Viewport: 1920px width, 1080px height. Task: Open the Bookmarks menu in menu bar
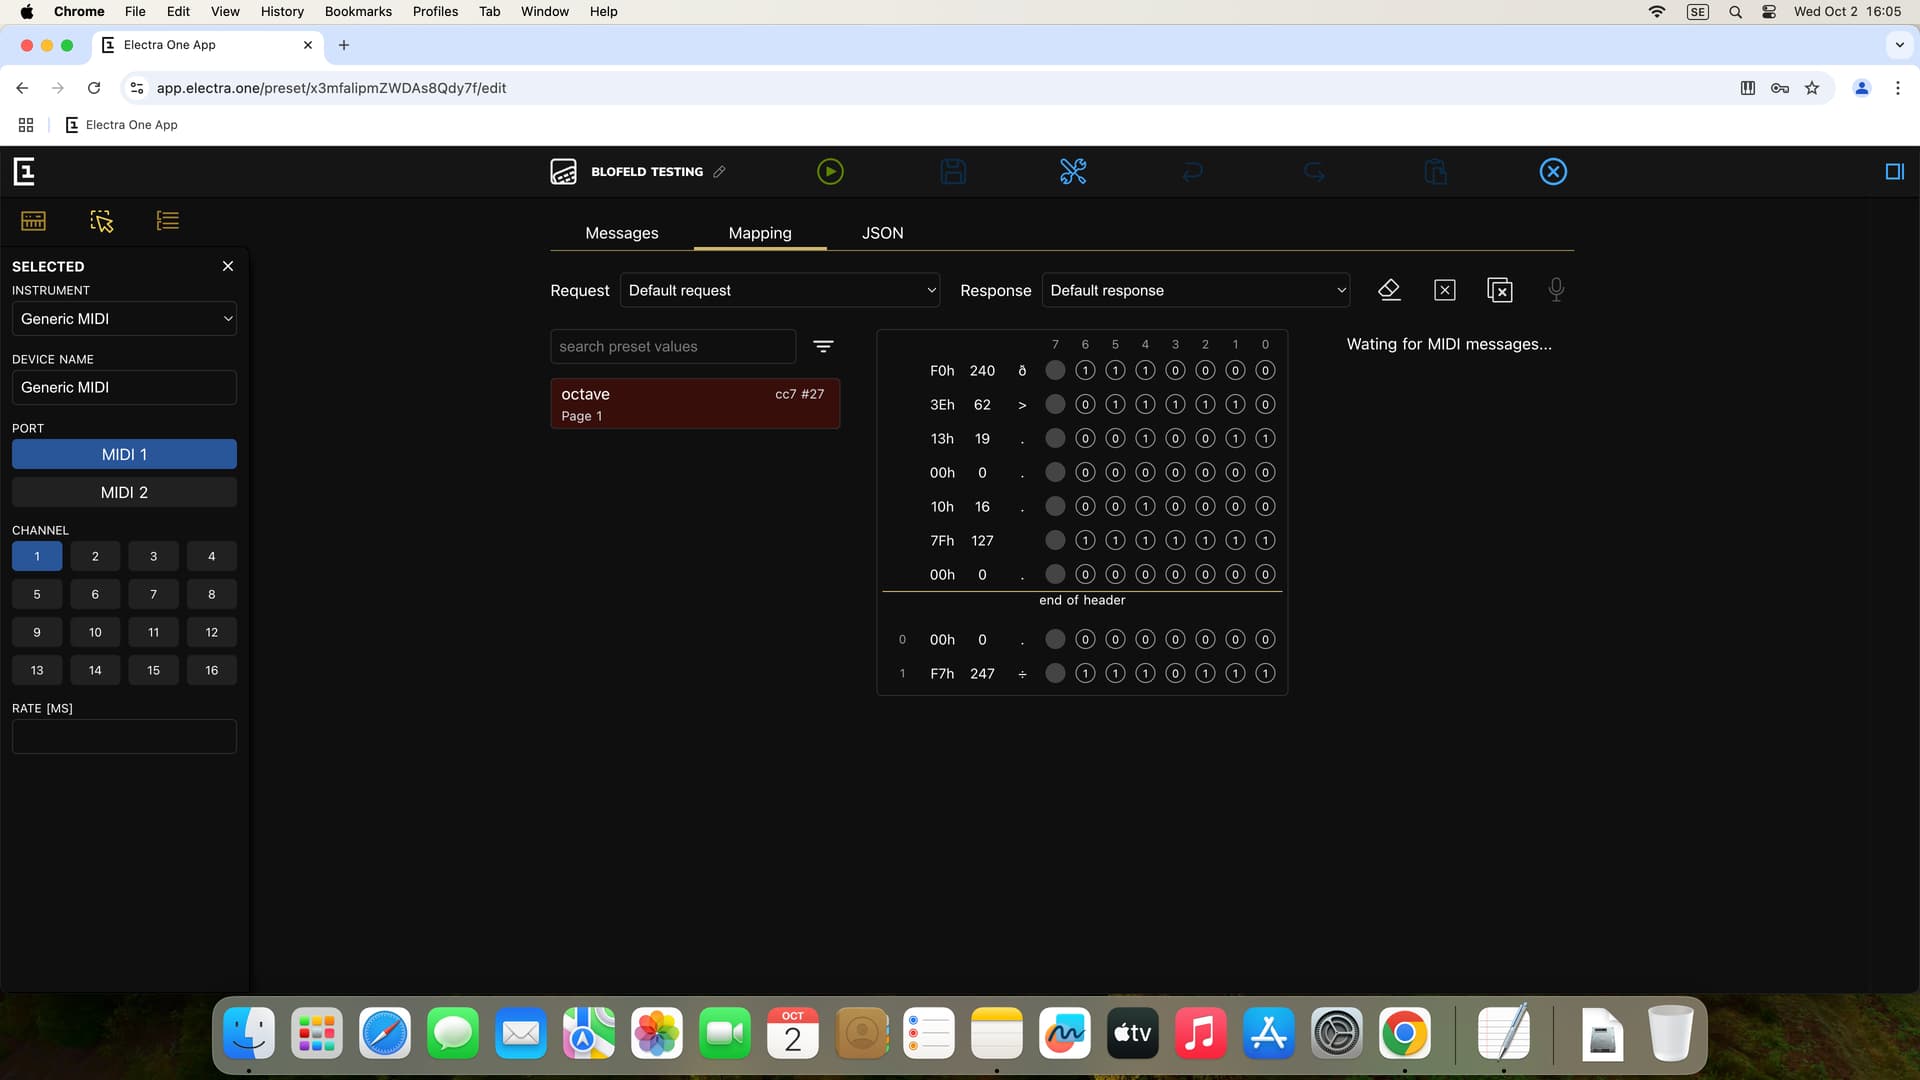point(358,12)
